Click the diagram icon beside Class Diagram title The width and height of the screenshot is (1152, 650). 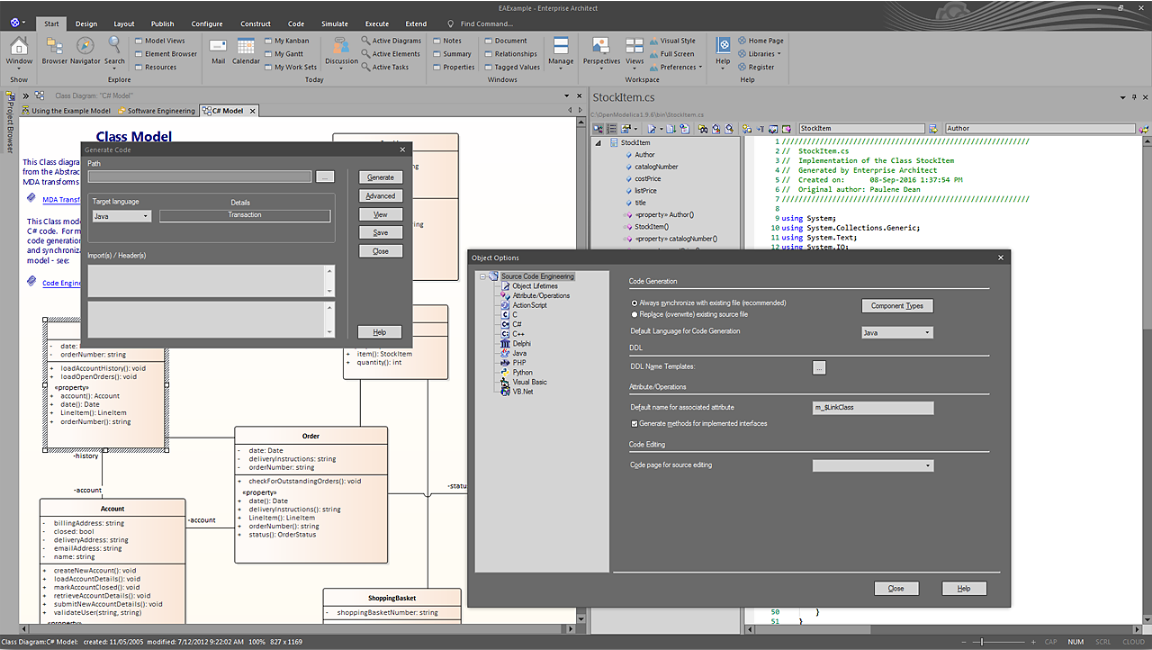(x=40, y=95)
